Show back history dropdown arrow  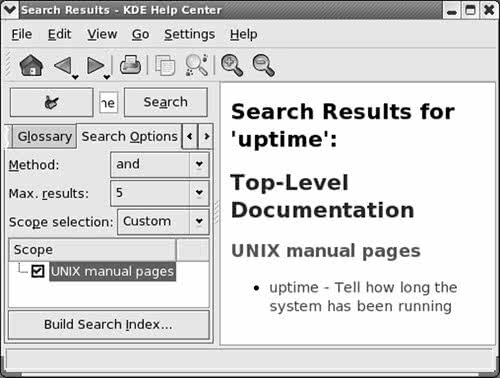pyautogui.click(x=75, y=77)
